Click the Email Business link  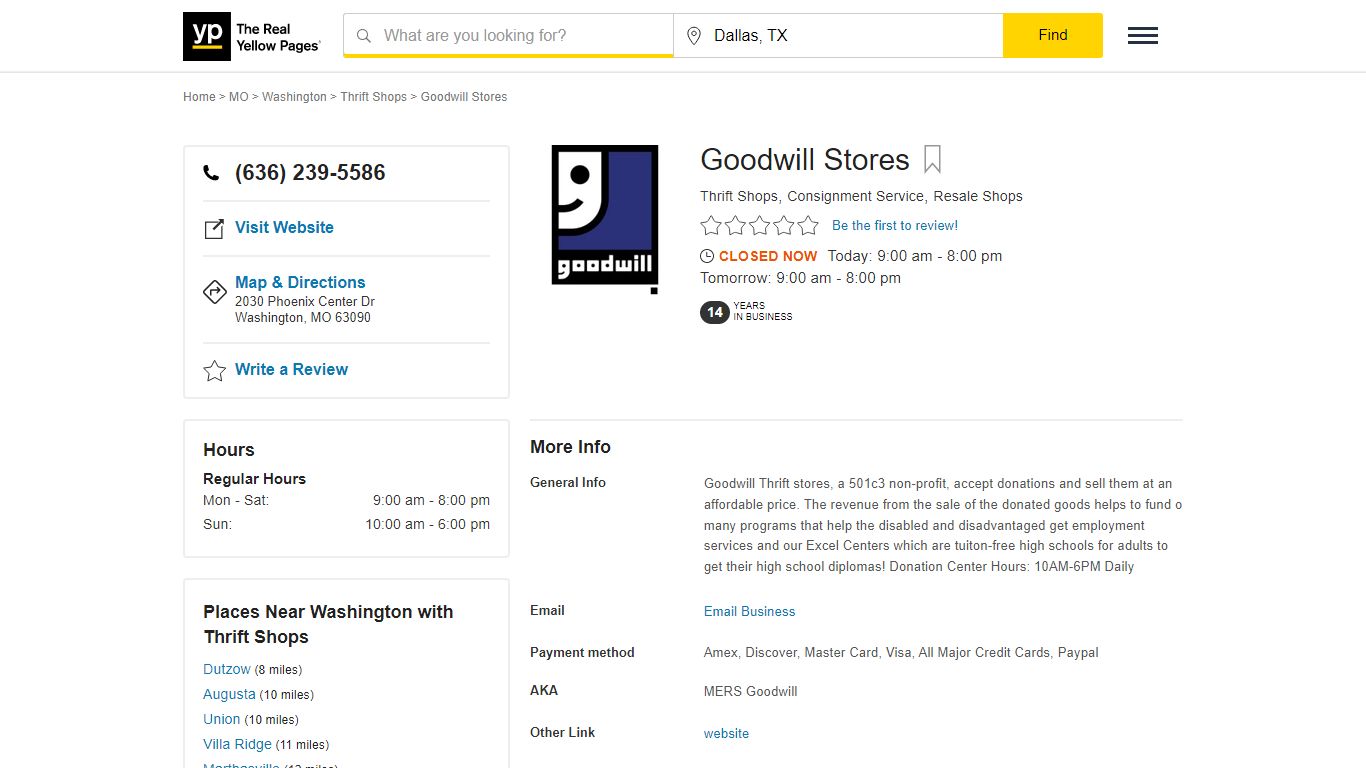click(x=750, y=611)
